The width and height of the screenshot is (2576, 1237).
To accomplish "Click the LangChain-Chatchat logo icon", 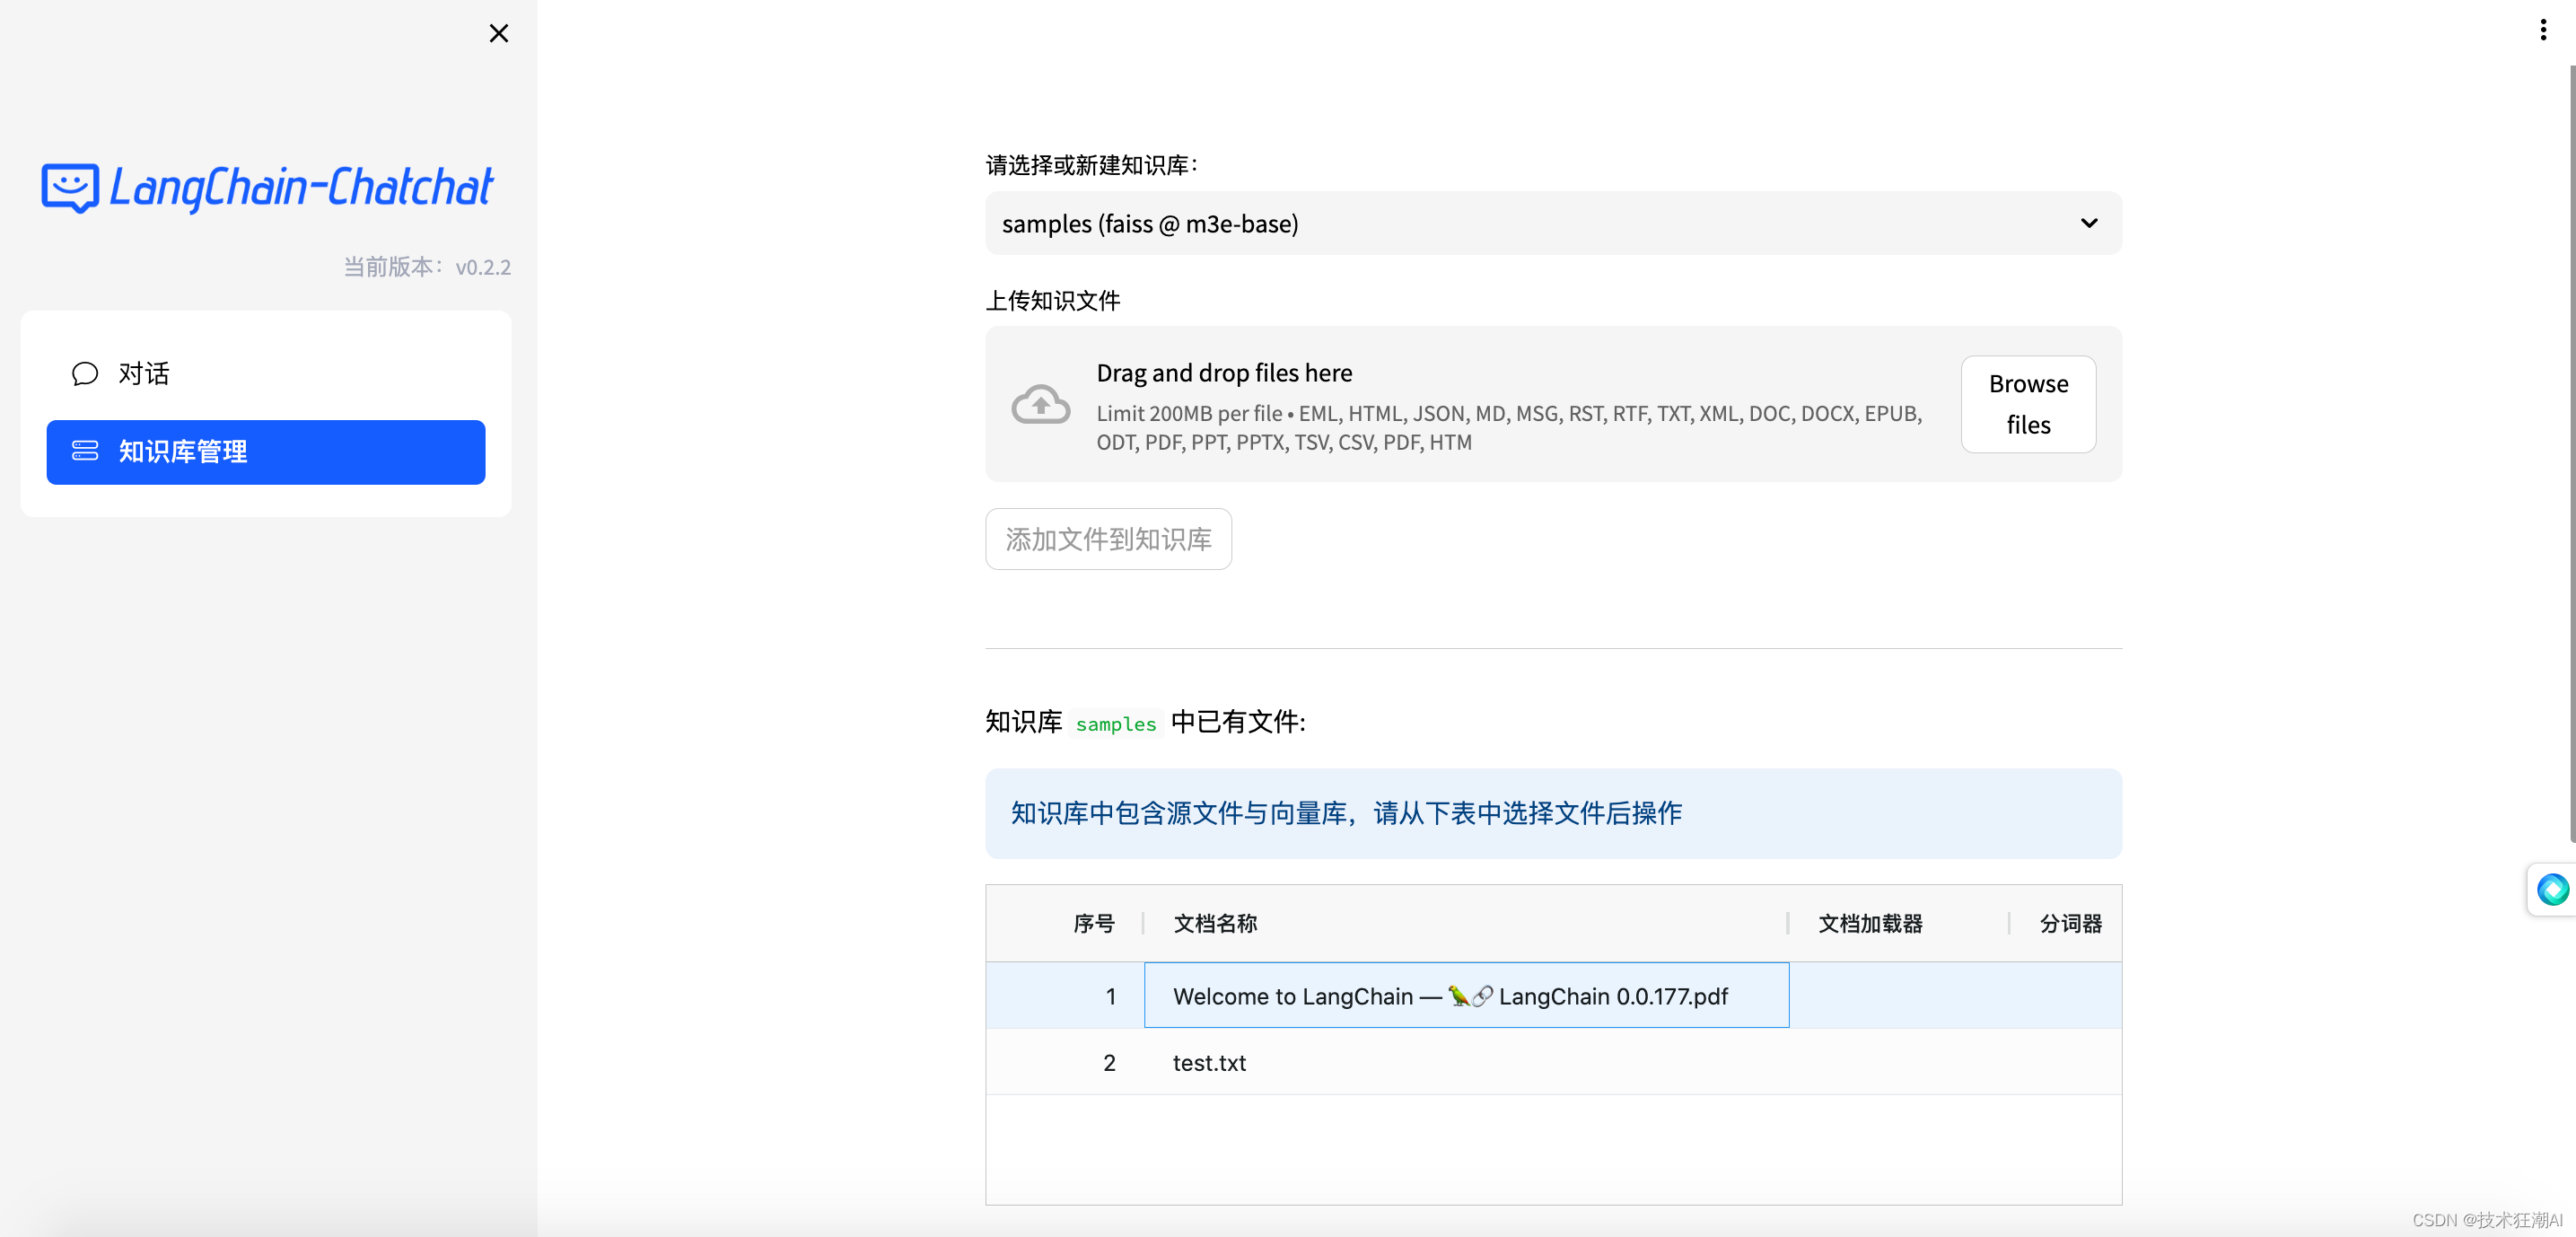I will click(x=71, y=186).
